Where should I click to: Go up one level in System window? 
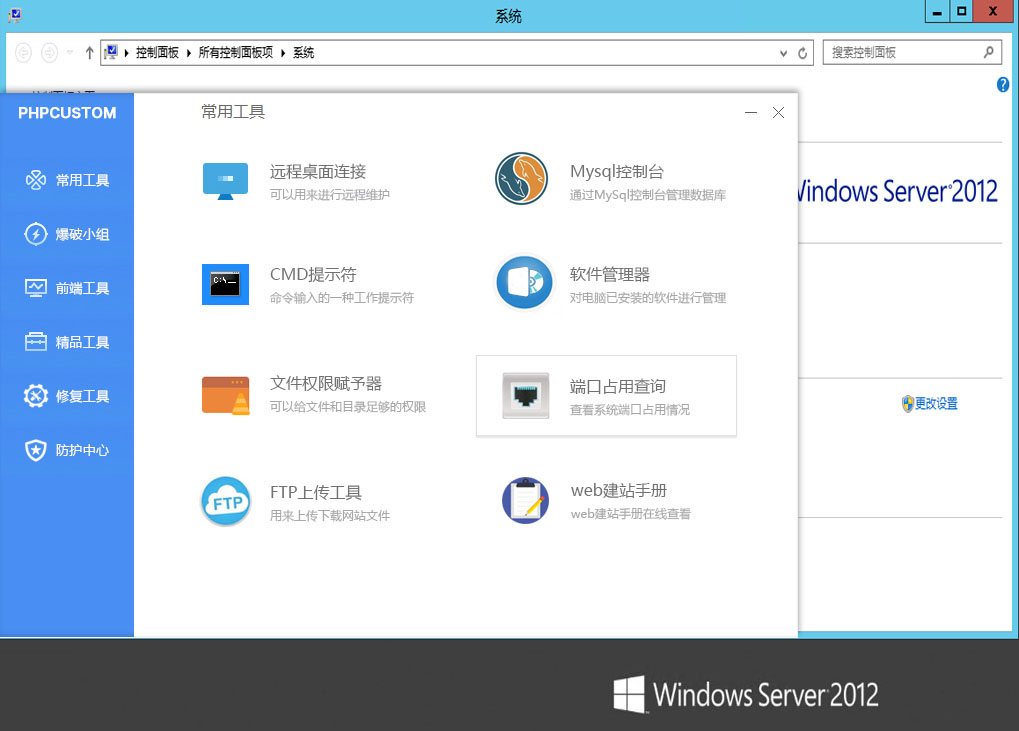(89, 53)
